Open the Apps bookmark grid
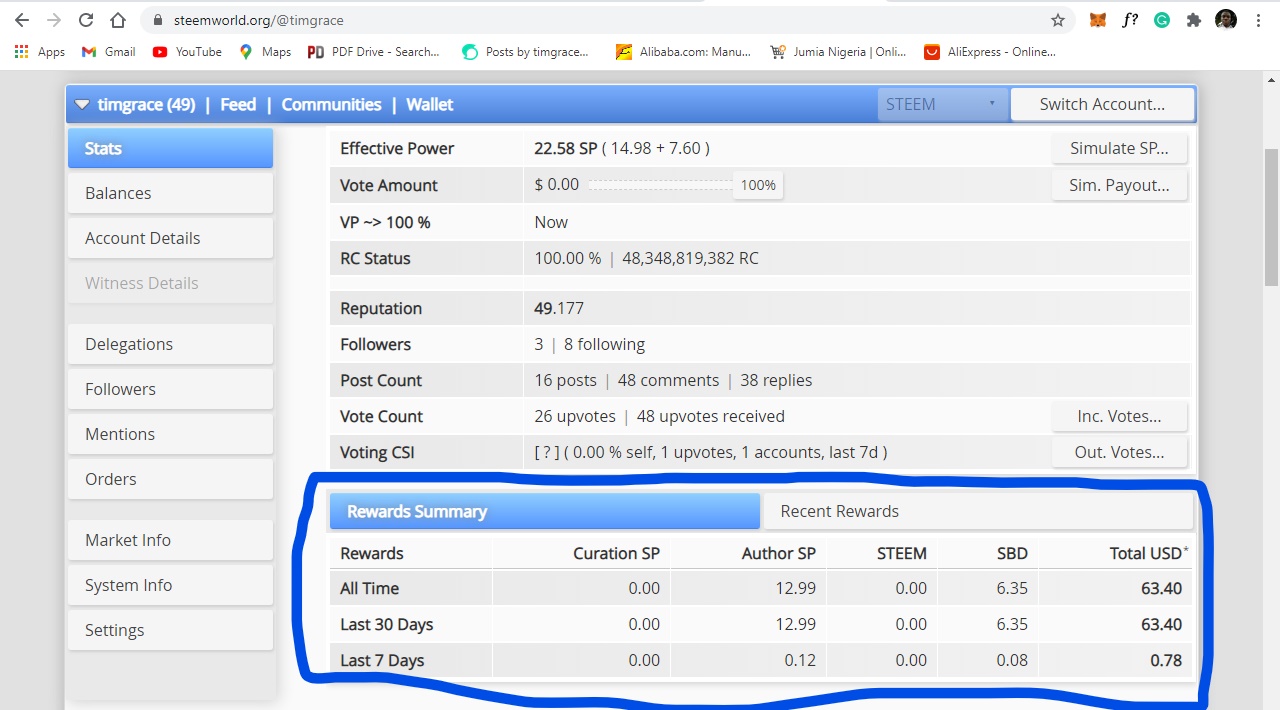 (40, 52)
